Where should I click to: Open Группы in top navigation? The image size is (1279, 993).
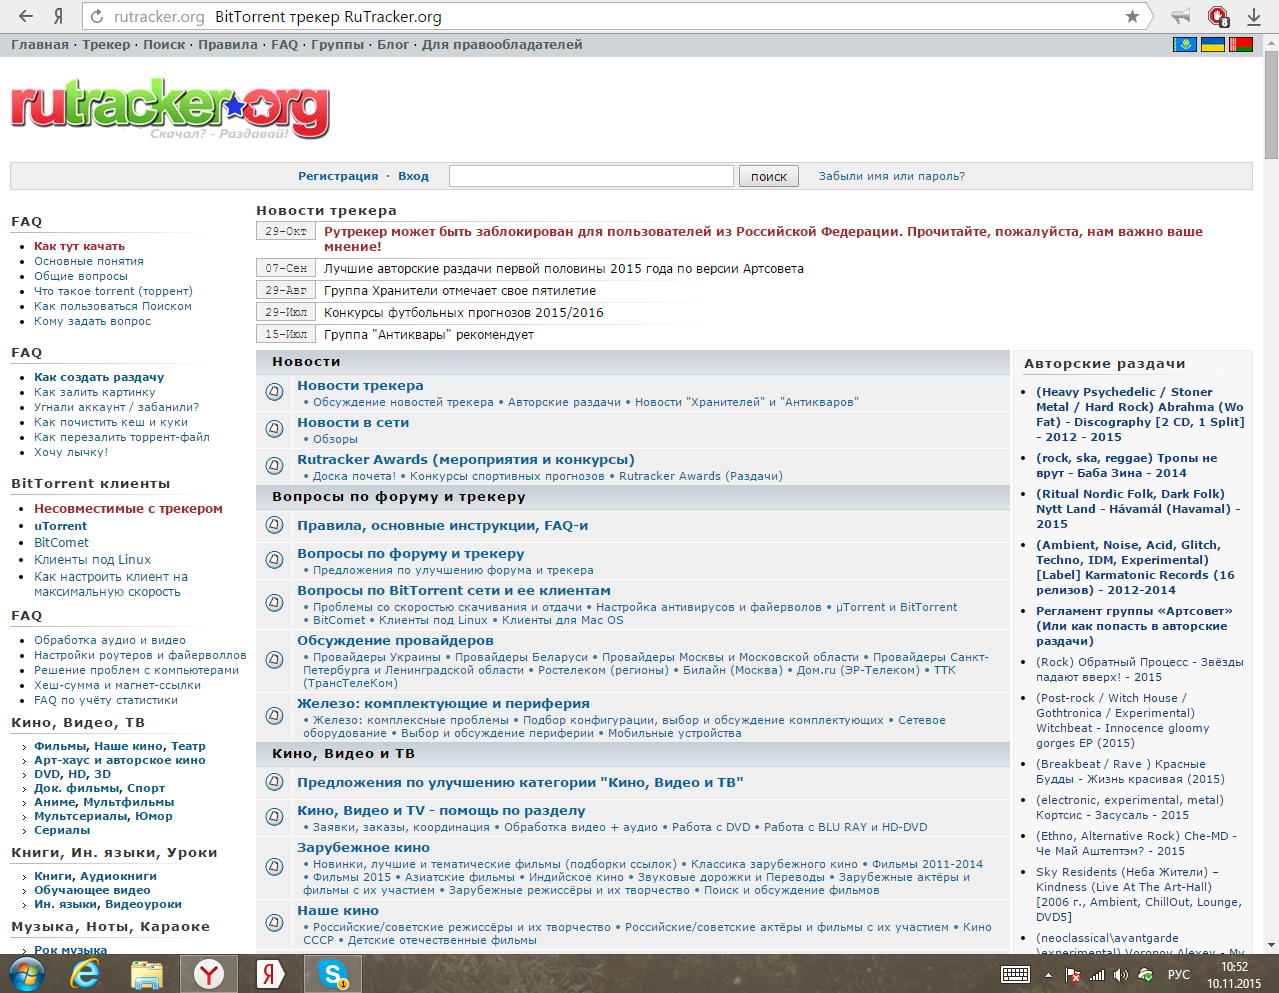pos(337,45)
